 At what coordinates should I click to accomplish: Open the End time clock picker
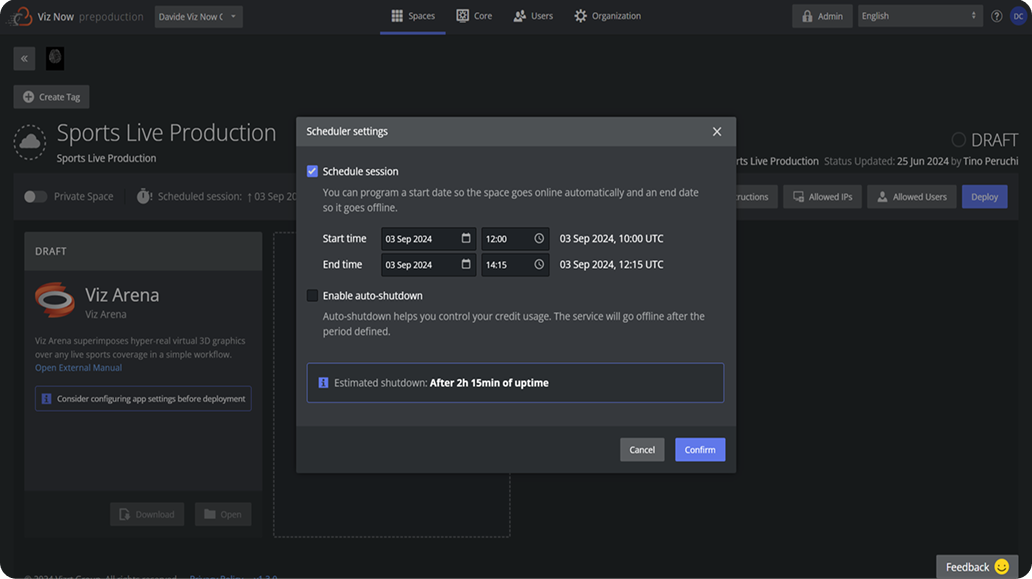(x=539, y=264)
